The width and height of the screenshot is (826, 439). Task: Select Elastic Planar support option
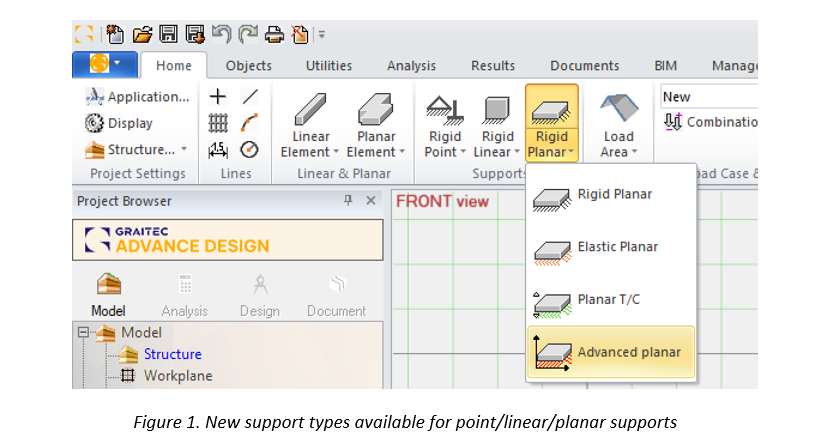tap(610, 246)
